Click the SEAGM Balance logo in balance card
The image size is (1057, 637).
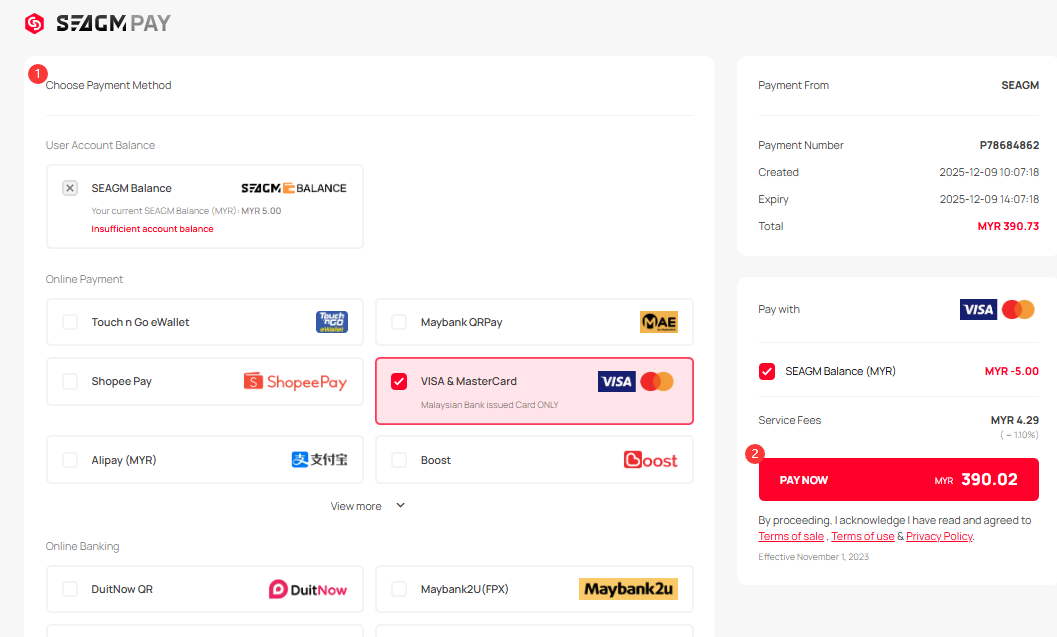294,188
